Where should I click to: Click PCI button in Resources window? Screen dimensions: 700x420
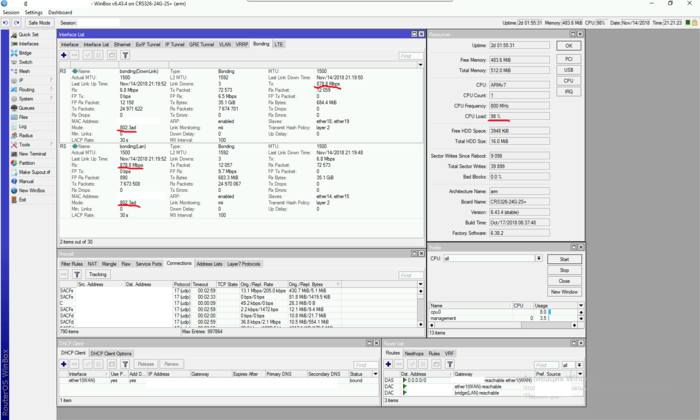[568, 59]
